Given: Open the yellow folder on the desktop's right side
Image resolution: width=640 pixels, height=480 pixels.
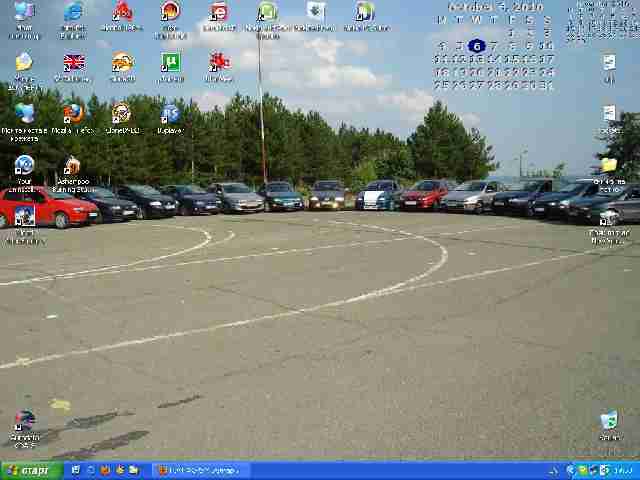Looking at the screenshot, I should click(x=608, y=167).
